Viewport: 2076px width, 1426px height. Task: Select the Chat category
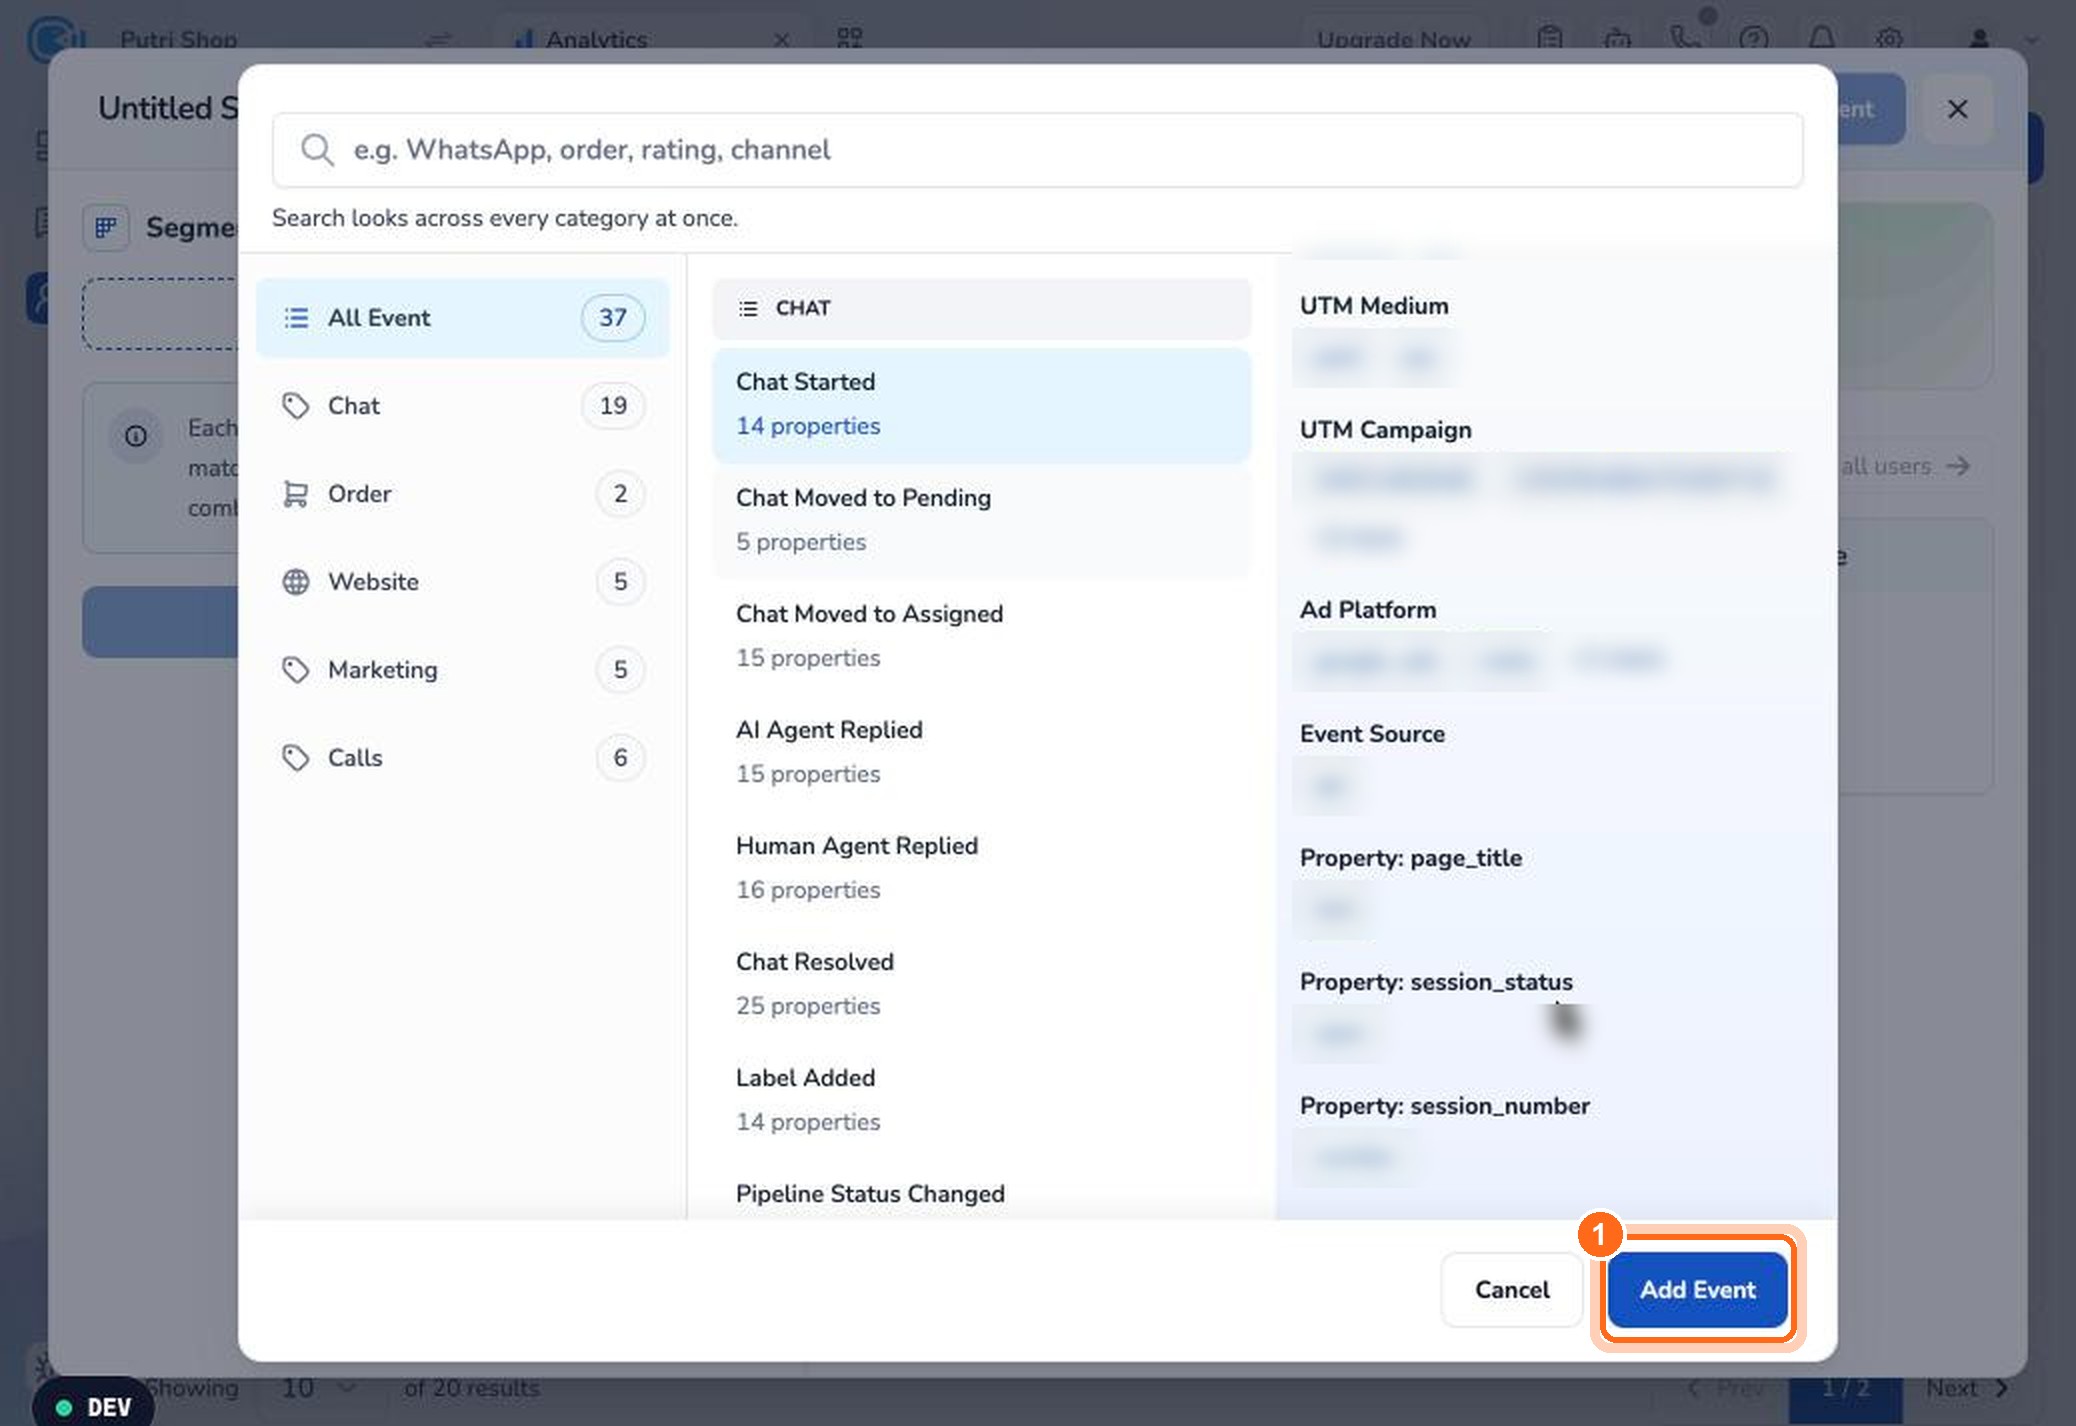(x=462, y=406)
